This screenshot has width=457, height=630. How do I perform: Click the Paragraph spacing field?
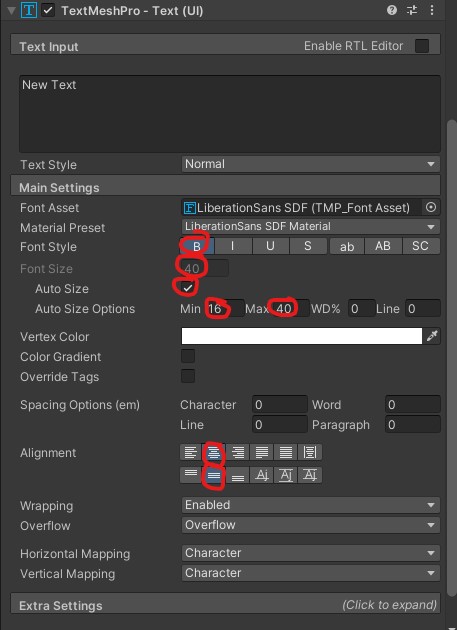(413, 425)
